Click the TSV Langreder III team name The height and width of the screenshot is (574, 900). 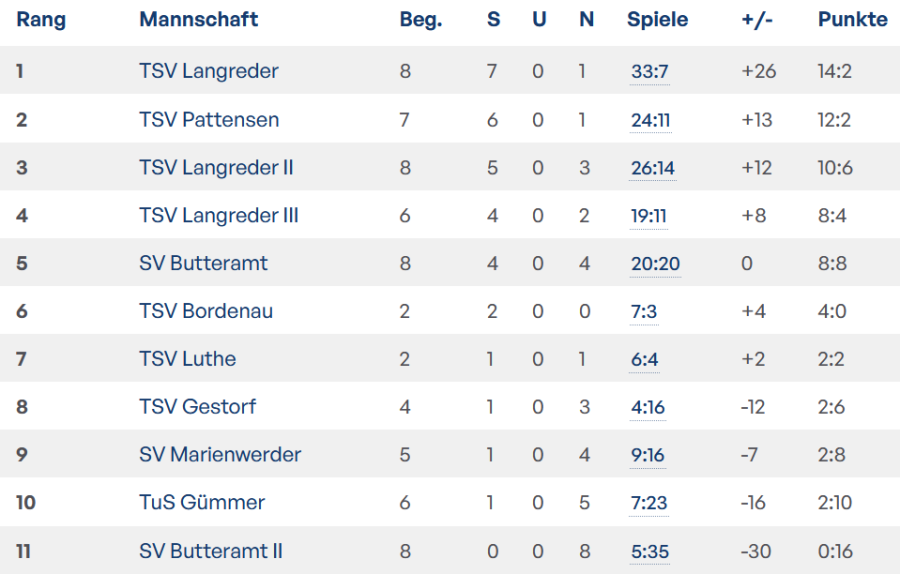pyautogui.click(x=219, y=215)
